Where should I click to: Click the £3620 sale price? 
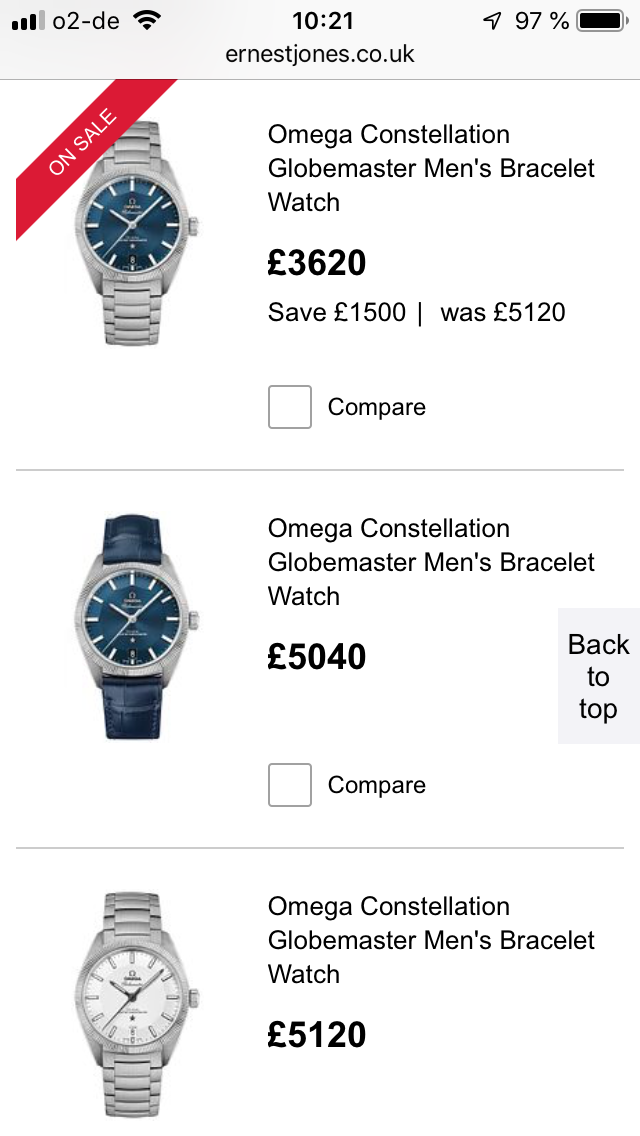click(x=317, y=263)
